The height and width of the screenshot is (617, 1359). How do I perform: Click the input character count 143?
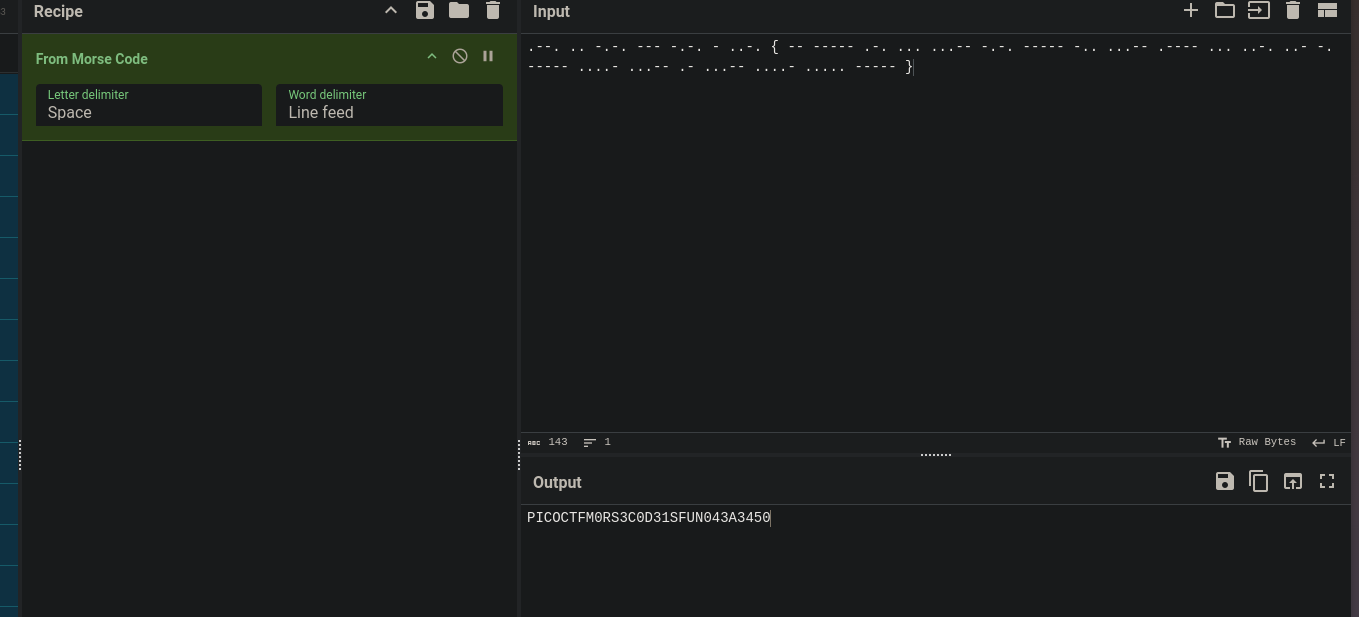pos(548,442)
